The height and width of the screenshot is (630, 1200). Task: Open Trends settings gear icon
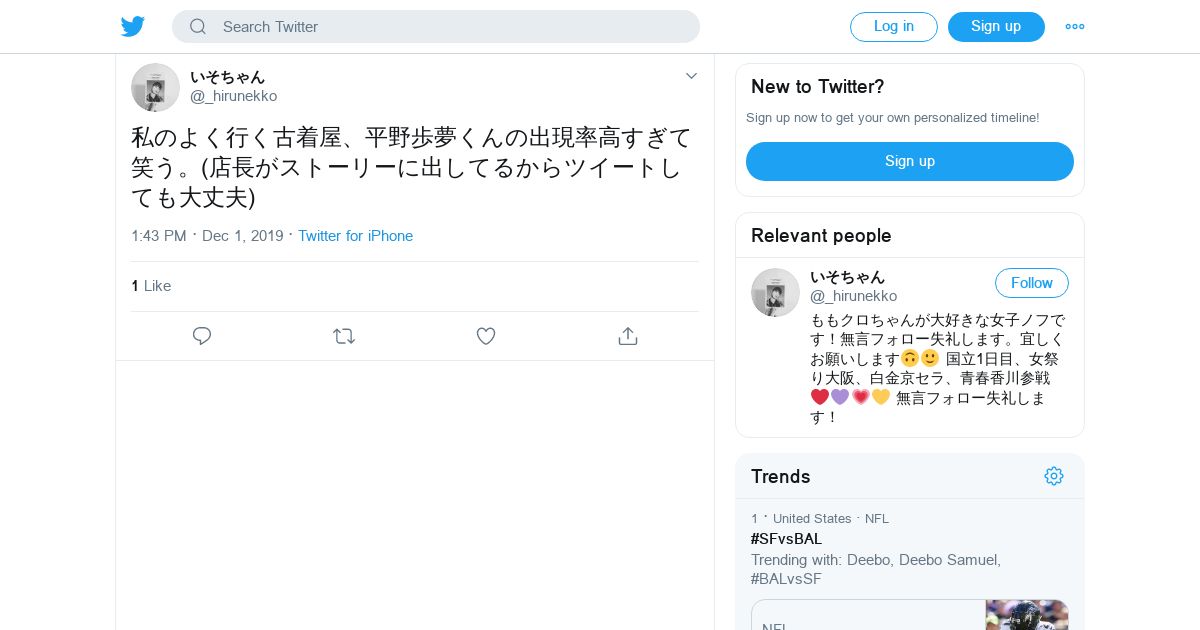1053,476
